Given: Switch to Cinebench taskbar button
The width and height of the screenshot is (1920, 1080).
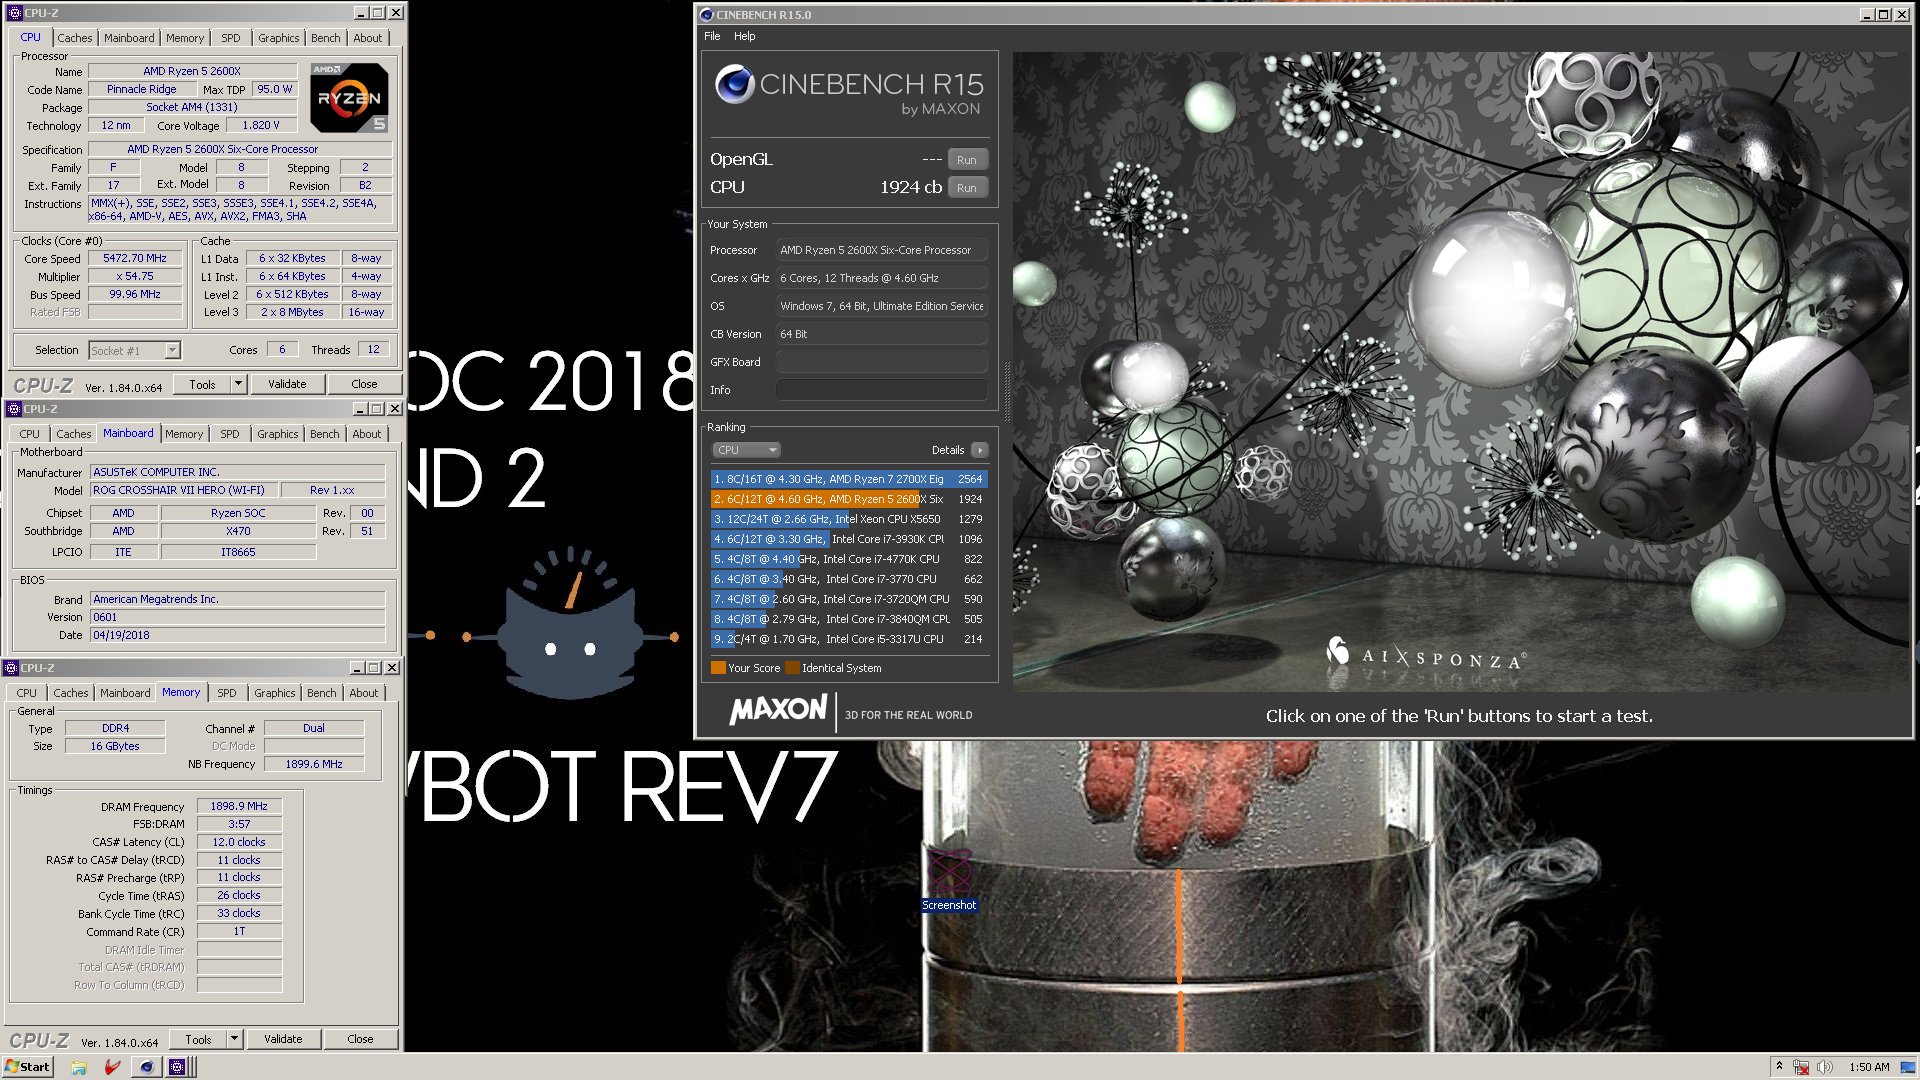Looking at the screenshot, I should pyautogui.click(x=147, y=1067).
